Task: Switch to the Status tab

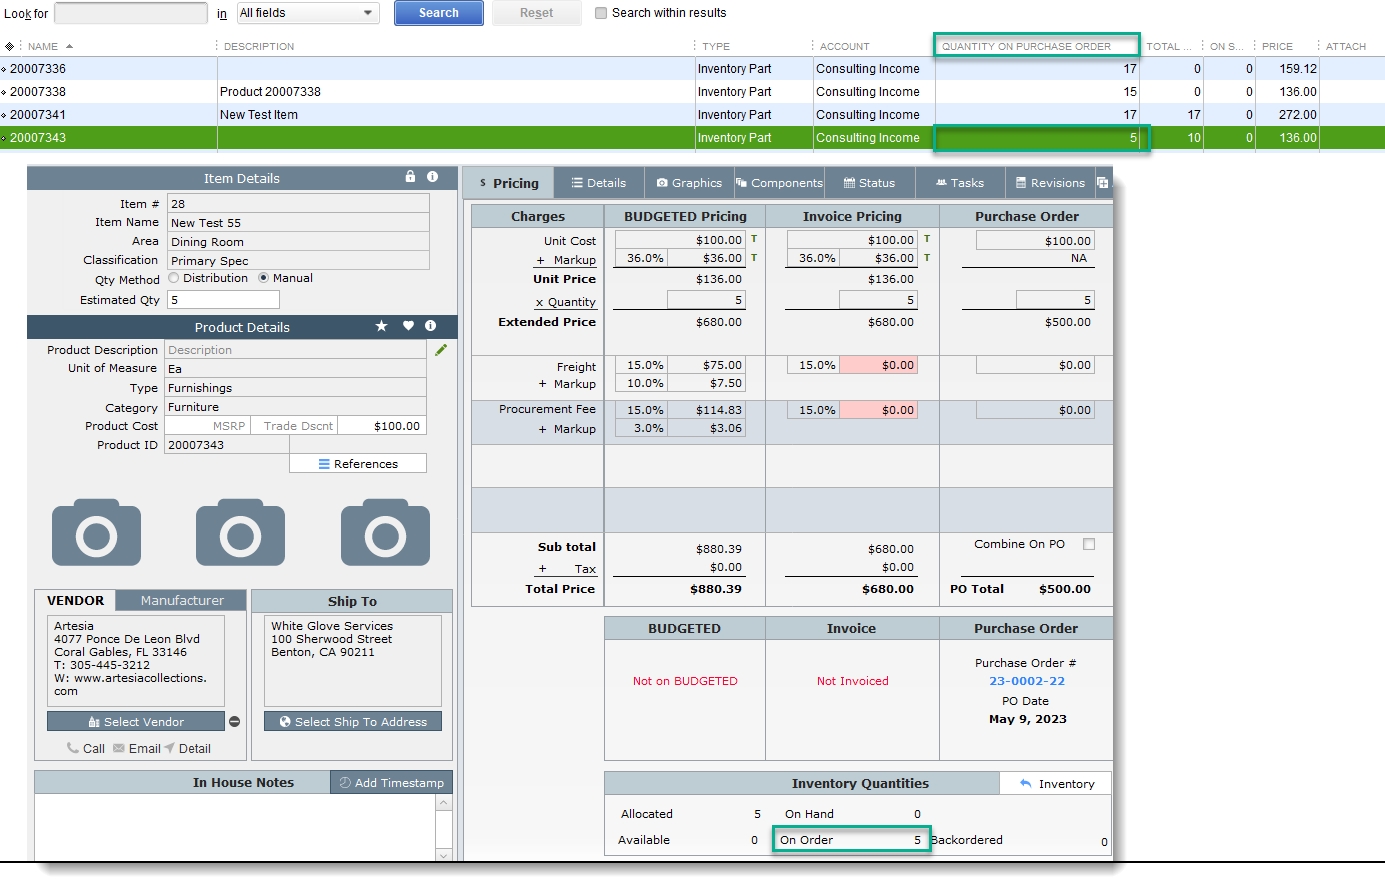Action: point(869,183)
